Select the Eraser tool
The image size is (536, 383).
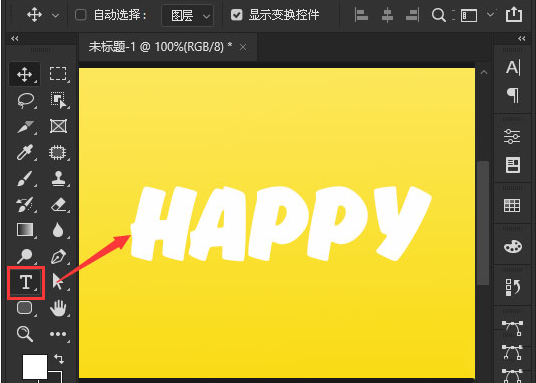[58, 204]
